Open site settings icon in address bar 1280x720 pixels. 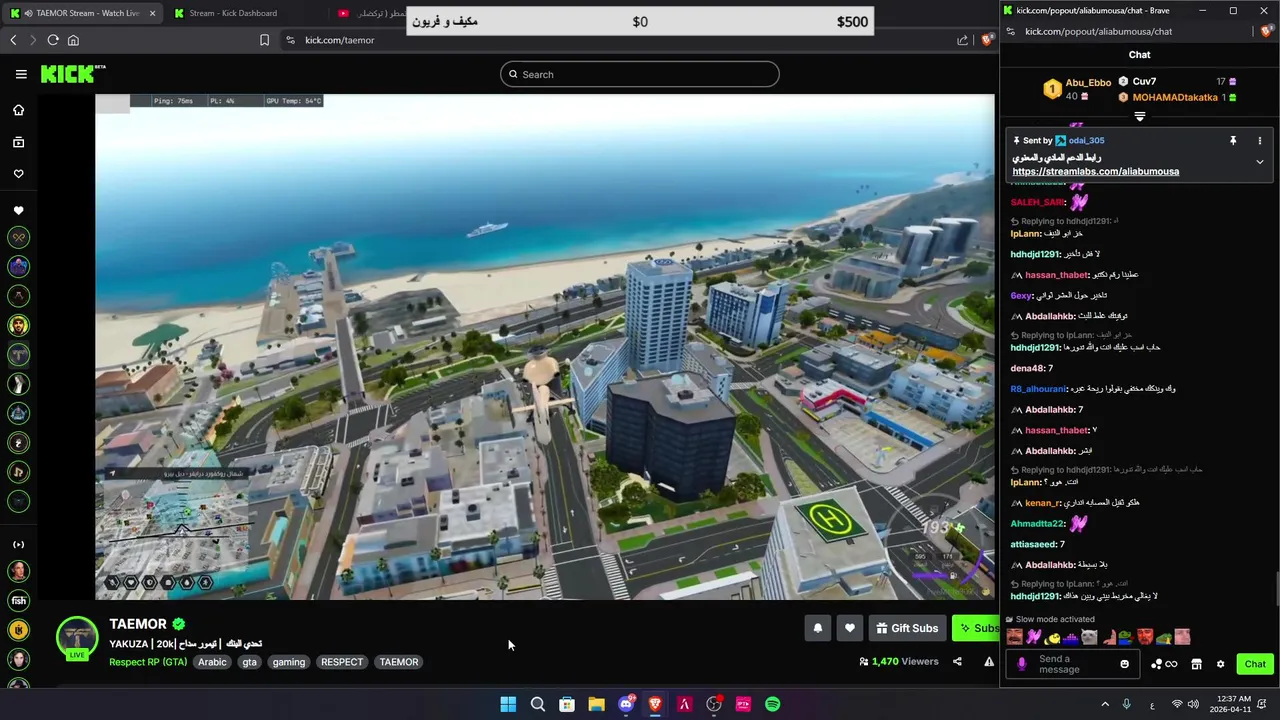290,40
